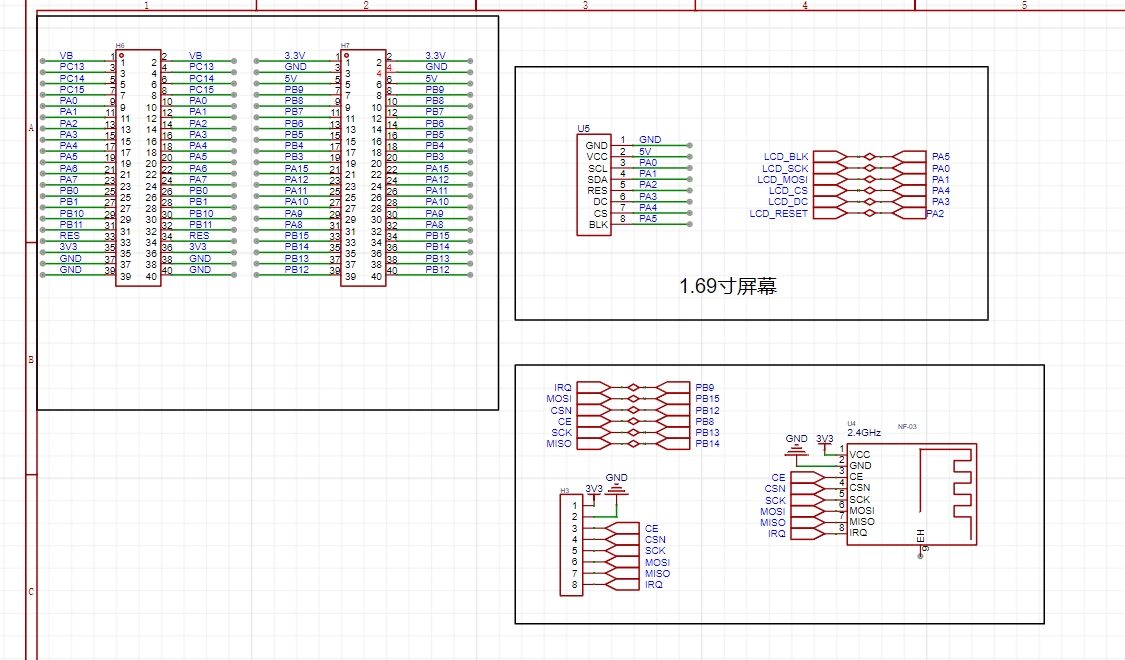This screenshot has width=1125, height=660.
Task: Click the IRQ label next to H3 pin 8
Action: click(654, 585)
